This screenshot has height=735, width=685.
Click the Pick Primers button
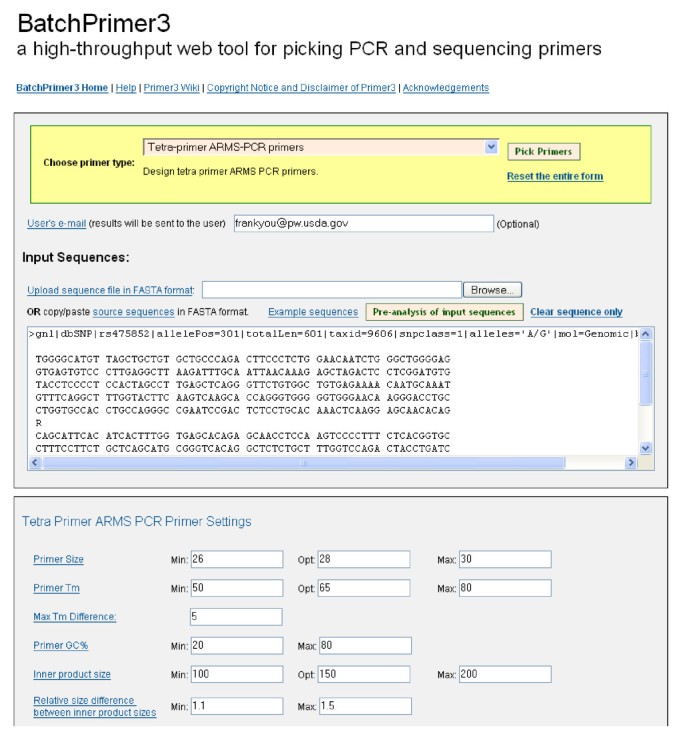pyautogui.click(x=544, y=151)
